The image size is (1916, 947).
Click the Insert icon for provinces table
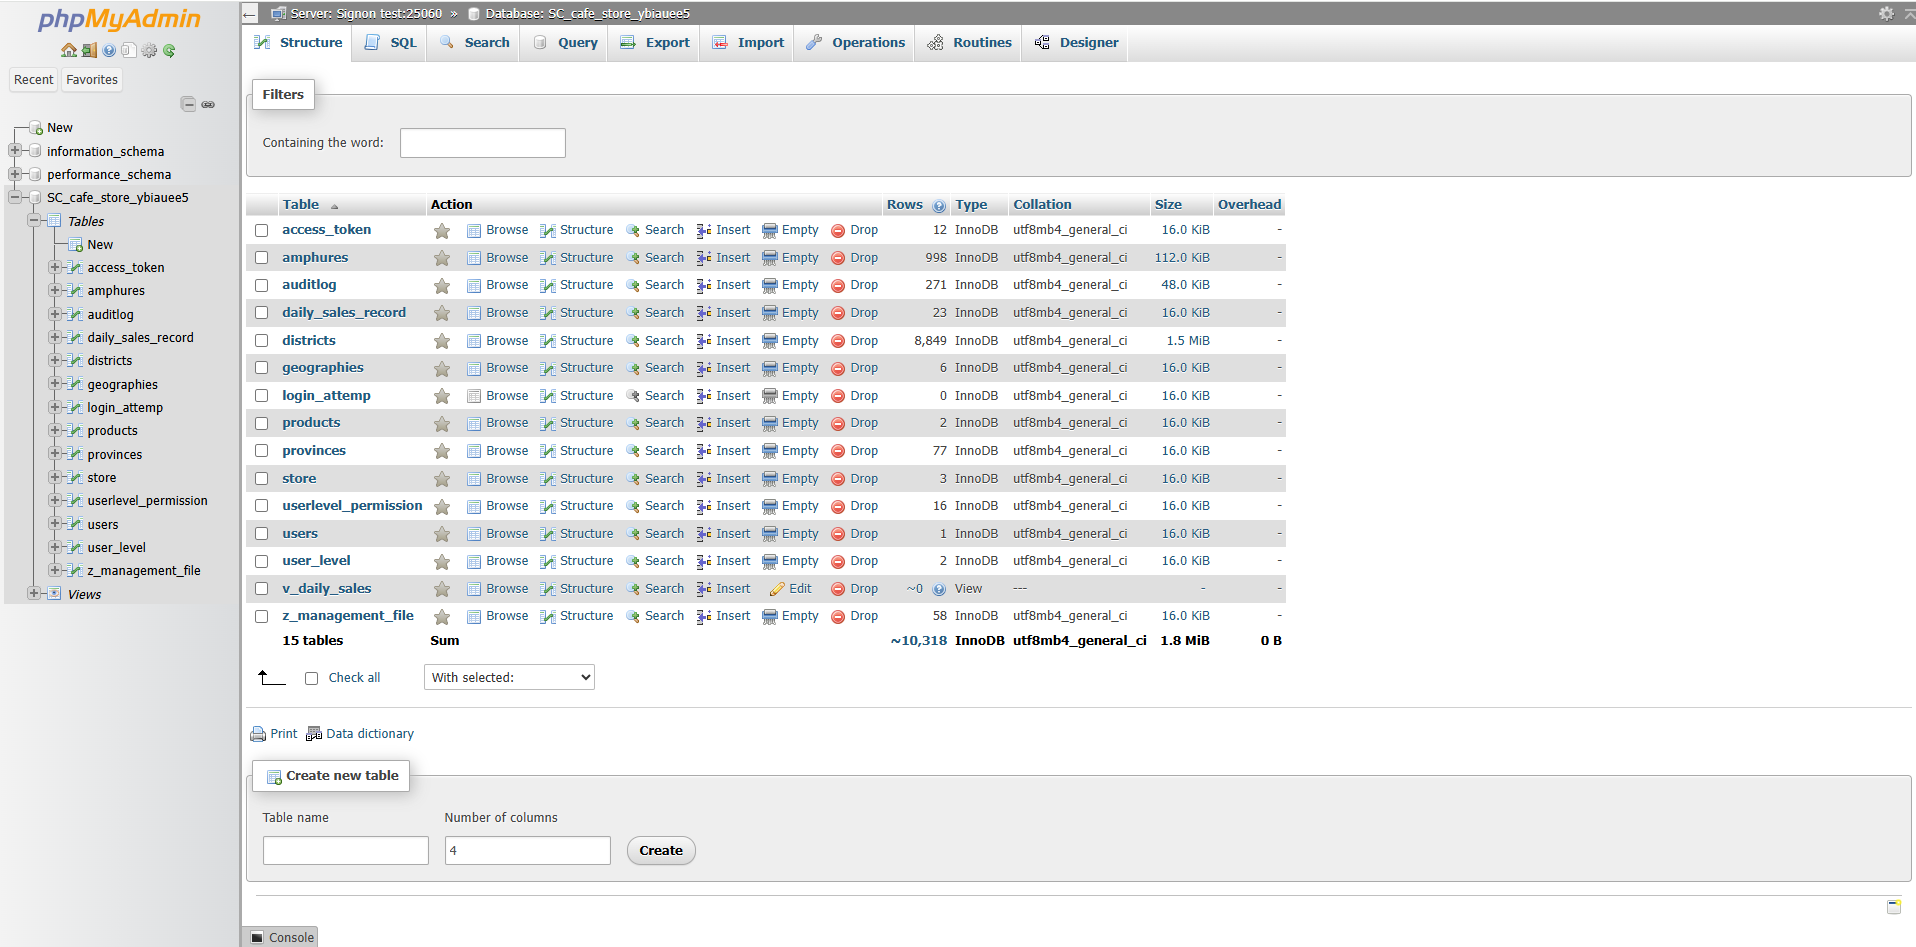704,451
